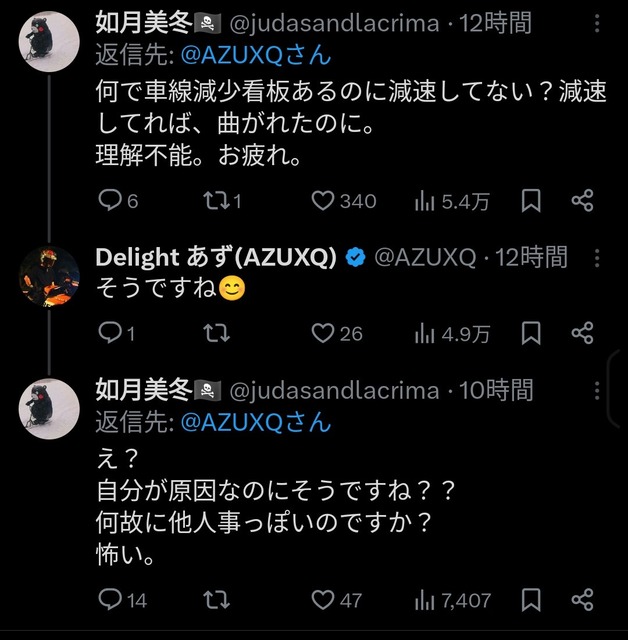Open Delight あず(AZUXQ) profile name
Screen dimensions: 628x640
coord(216,258)
